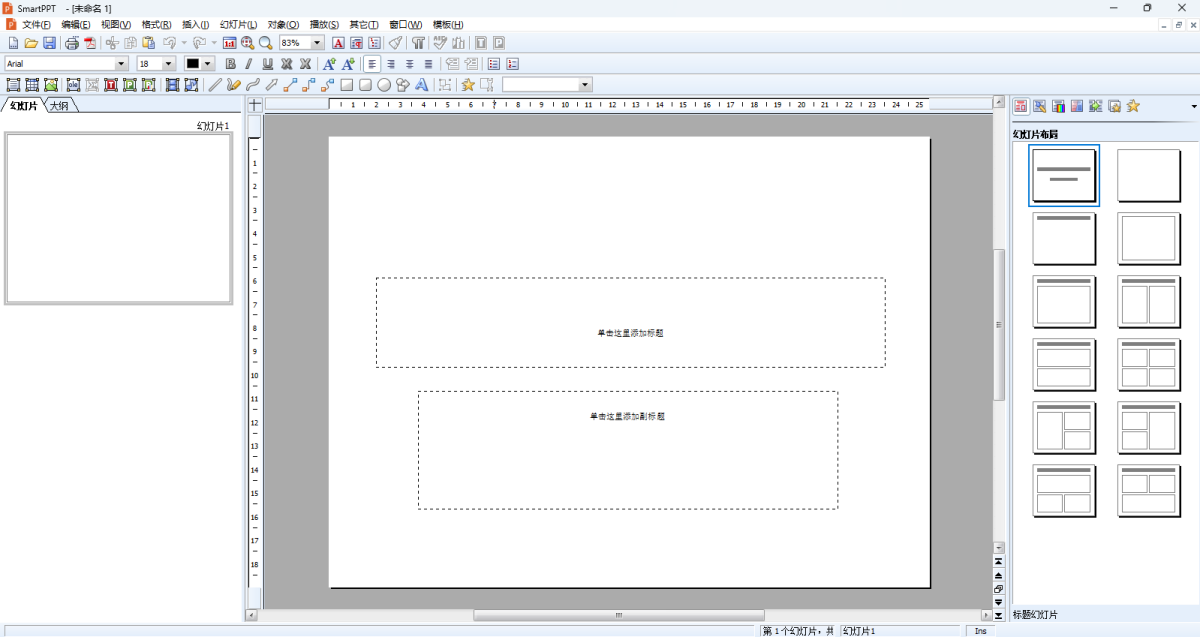The image size is (1200, 637).
Task: Click the Undo arrow button
Action: pyautogui.click(x=168, y=43)
